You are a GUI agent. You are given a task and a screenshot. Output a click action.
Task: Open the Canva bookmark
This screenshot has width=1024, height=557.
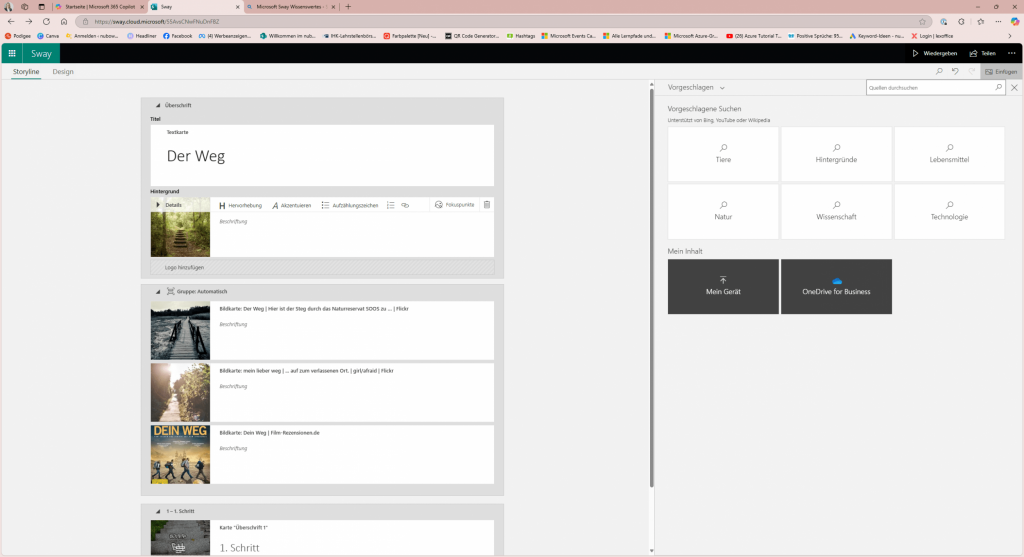48,36
